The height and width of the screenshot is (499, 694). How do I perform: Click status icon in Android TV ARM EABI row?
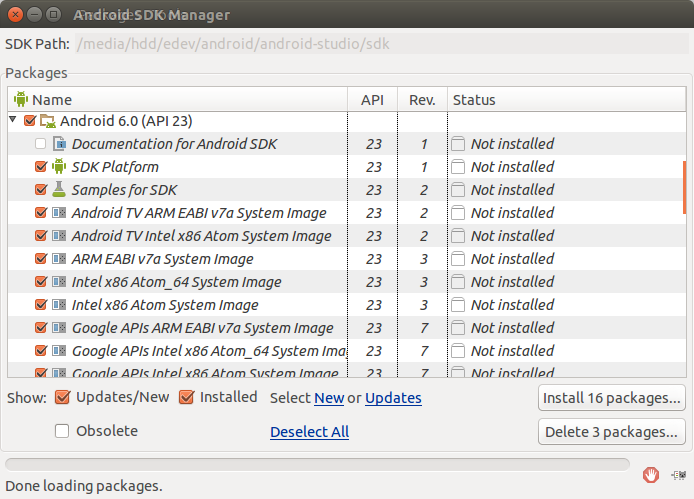458,213
